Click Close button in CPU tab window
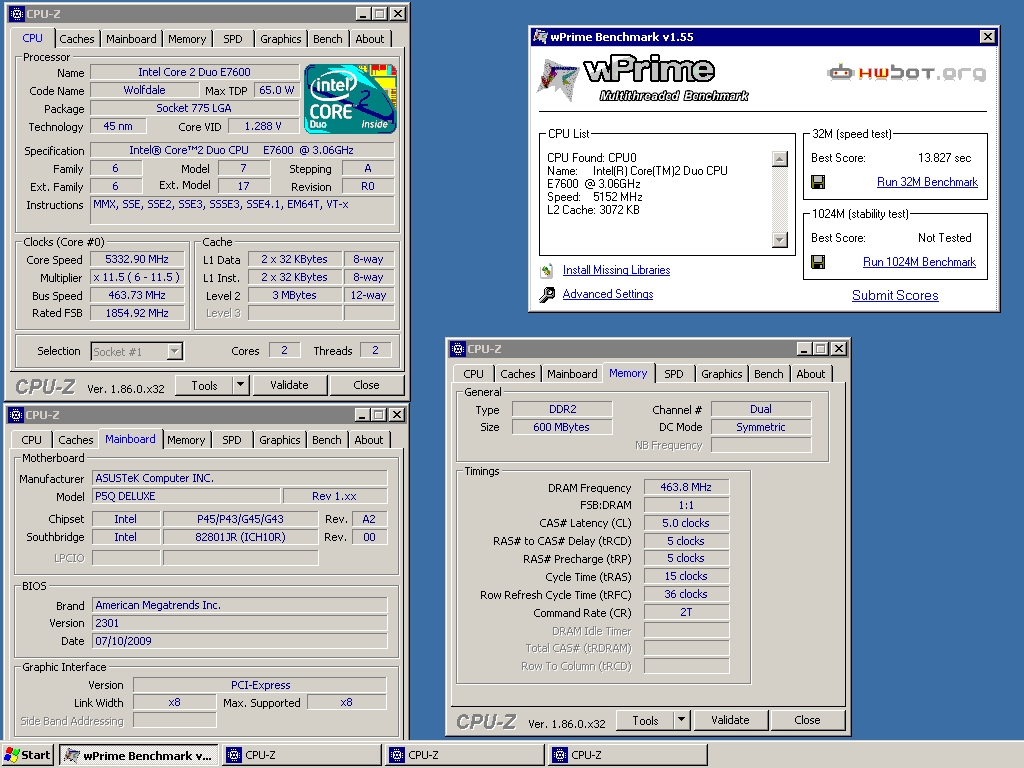Screen dimensions: 1024x768 click(x=366, y=385)
